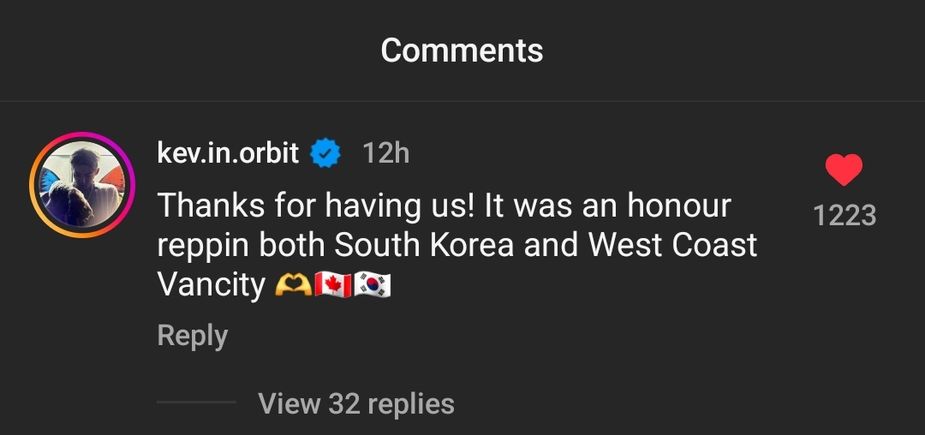Click the Canada flag emoji
Image resolution: width=925 pixels, height=435 pixels.
332,285
